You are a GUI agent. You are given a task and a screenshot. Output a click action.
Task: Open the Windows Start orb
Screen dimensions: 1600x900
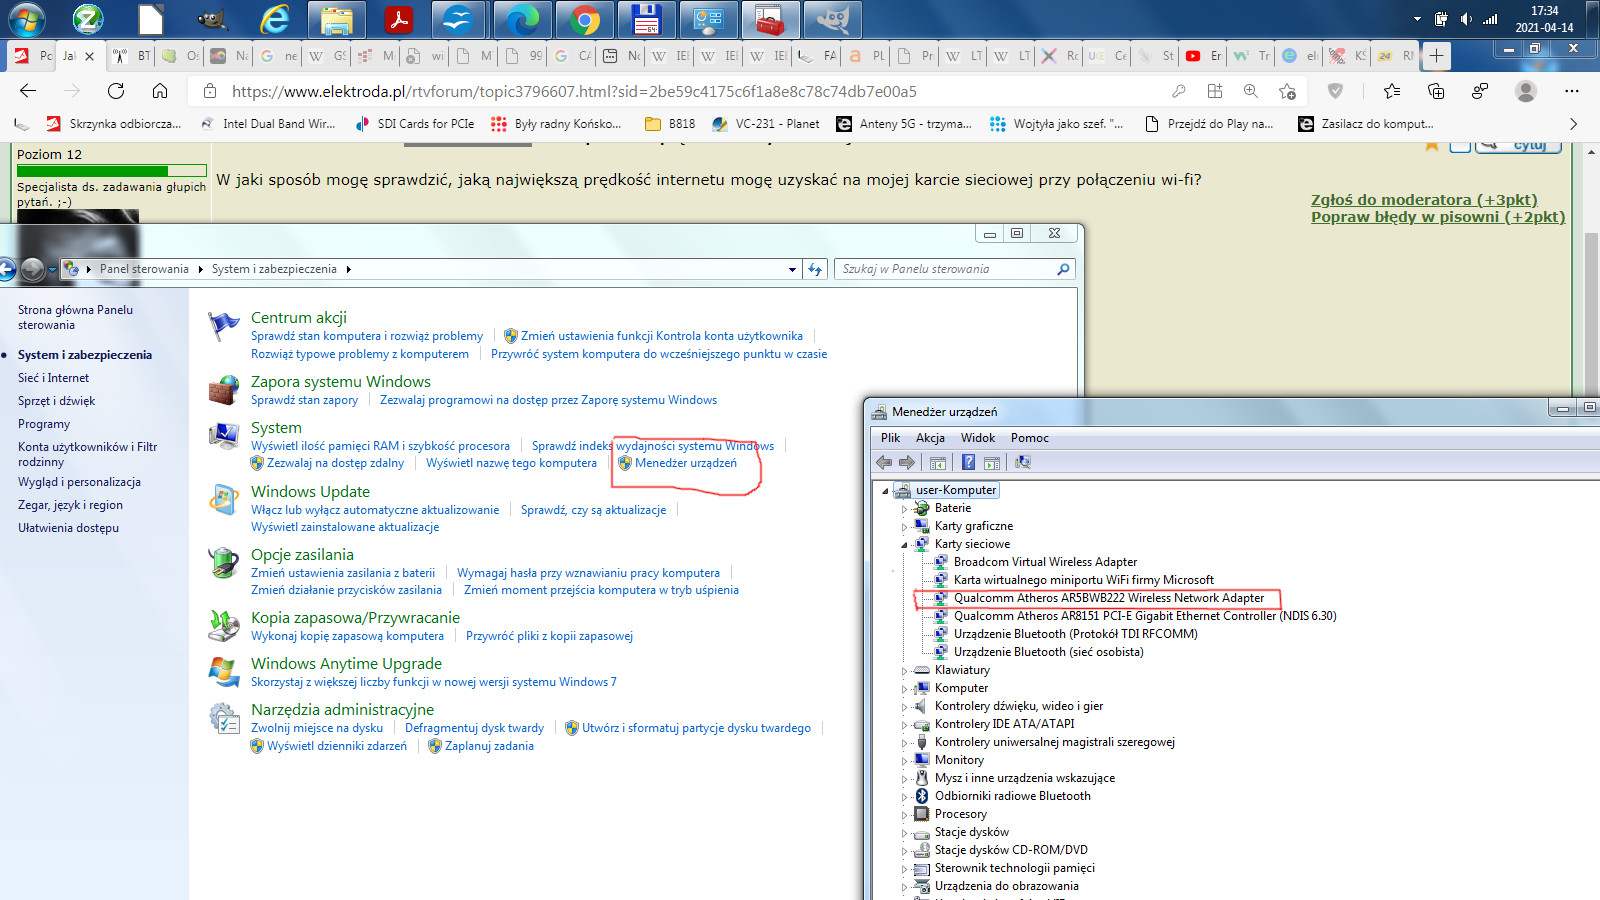click(x=26, y=19)
